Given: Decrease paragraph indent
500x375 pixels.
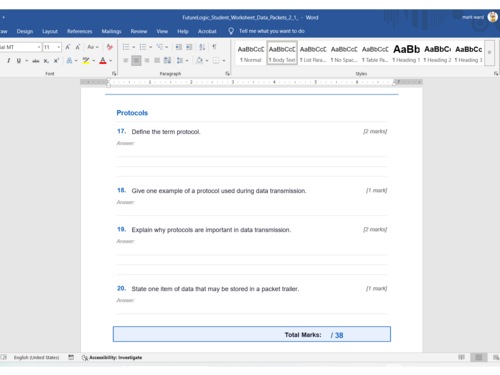Looking at the screenshot, I should [x=179, y=47].
